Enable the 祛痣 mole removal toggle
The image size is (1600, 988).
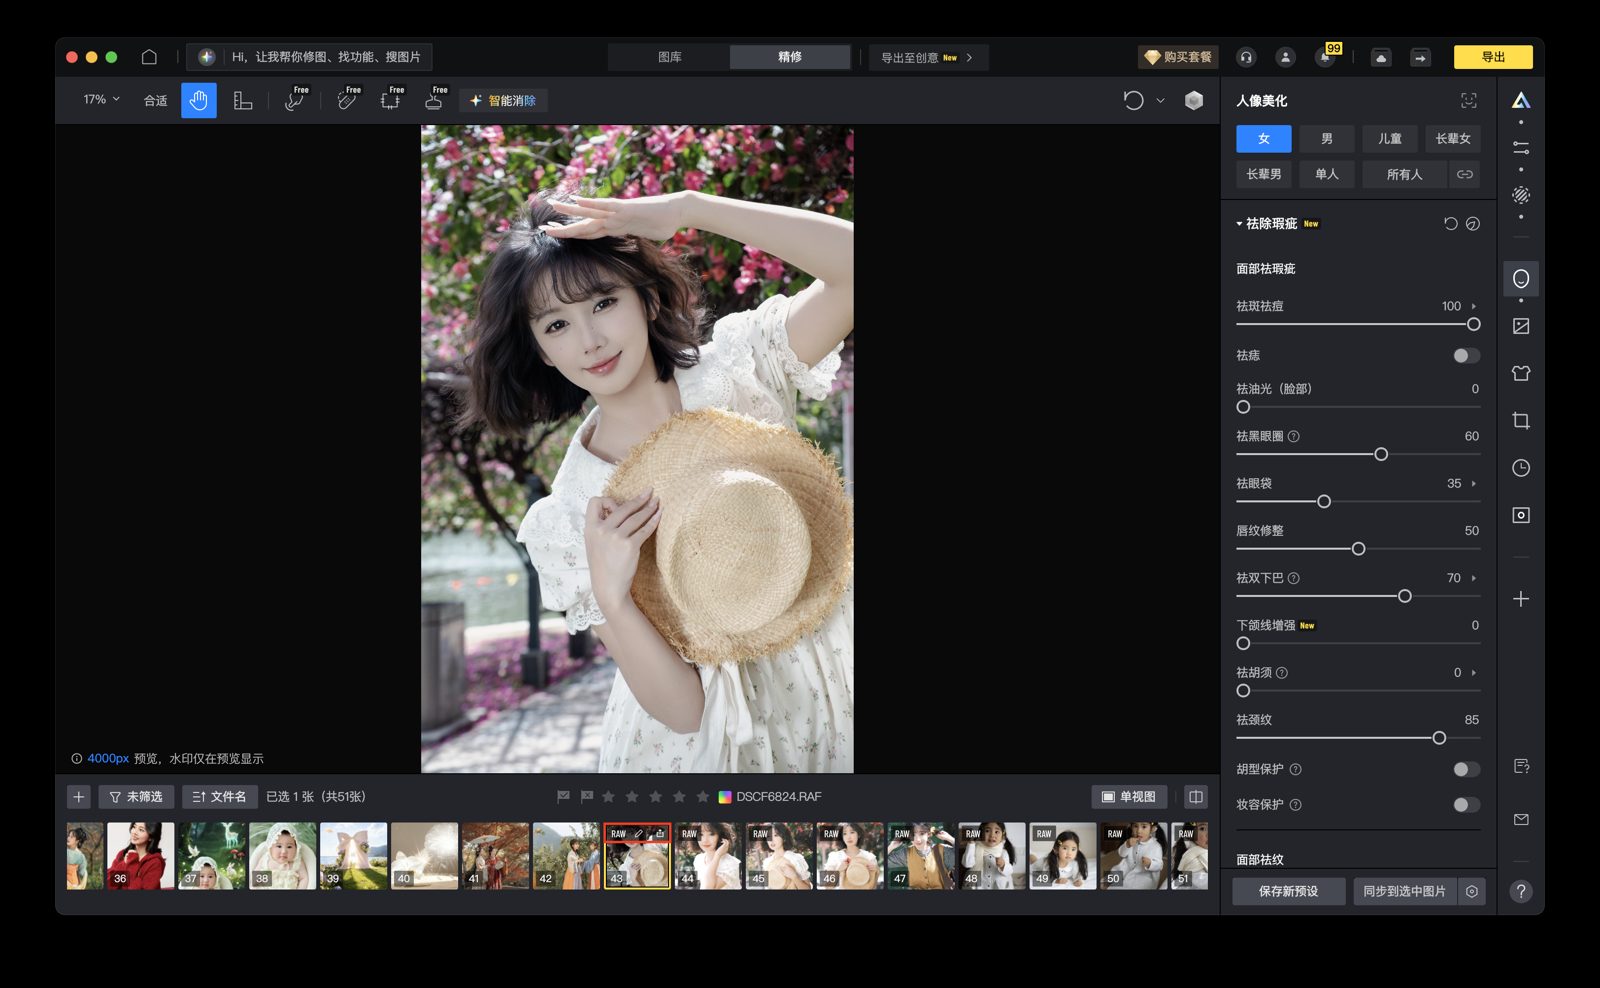tap(1466, 355)
